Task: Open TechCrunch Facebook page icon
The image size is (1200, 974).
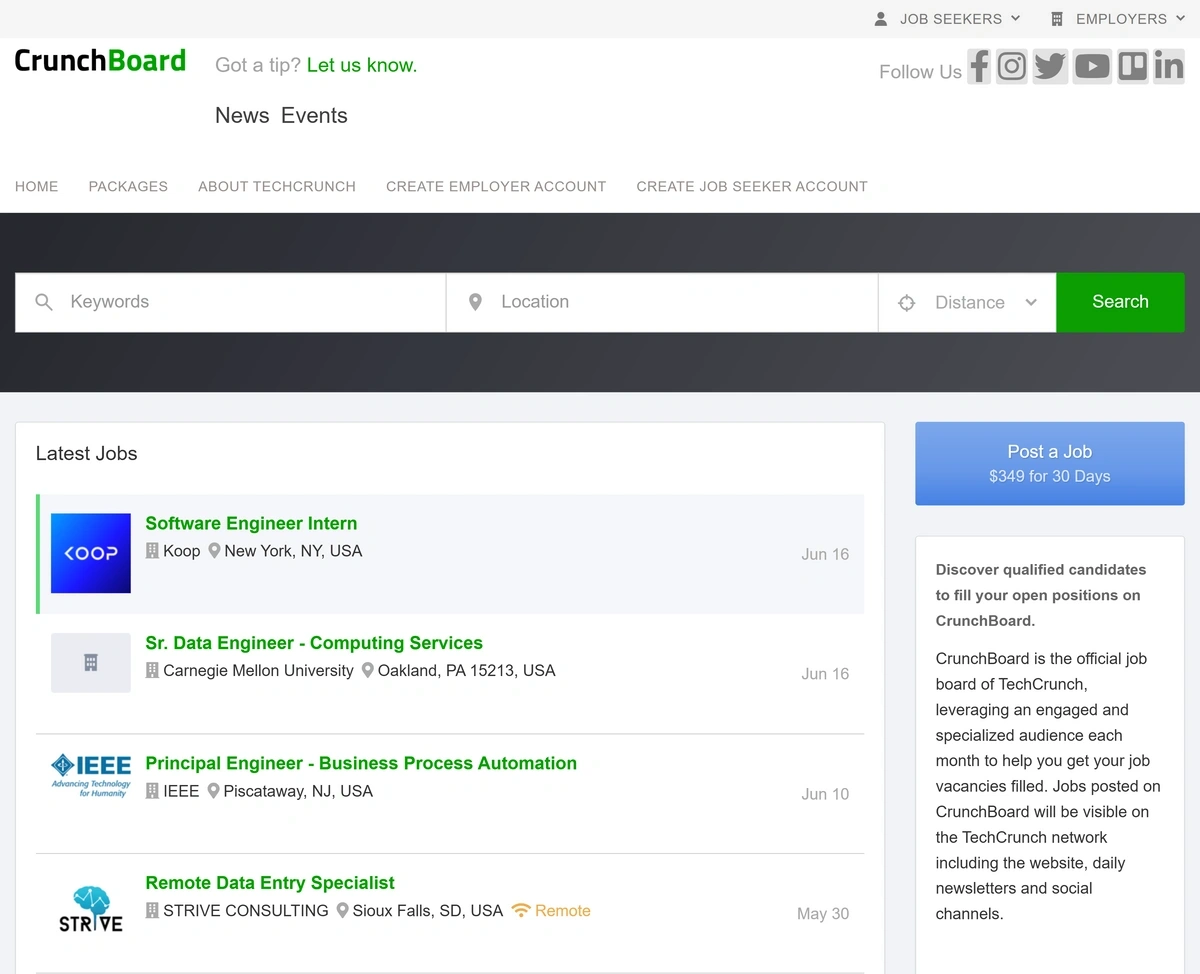Action: (979, 67)
